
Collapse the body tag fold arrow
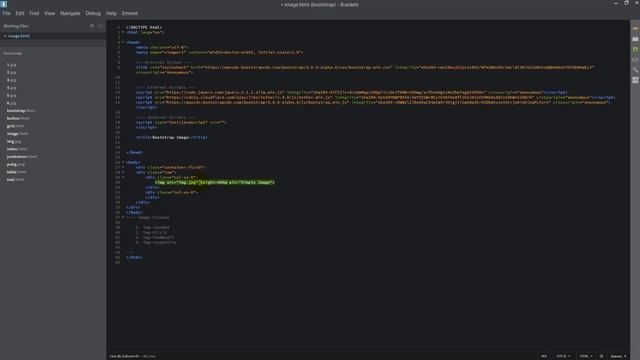[x=123, y=162]
